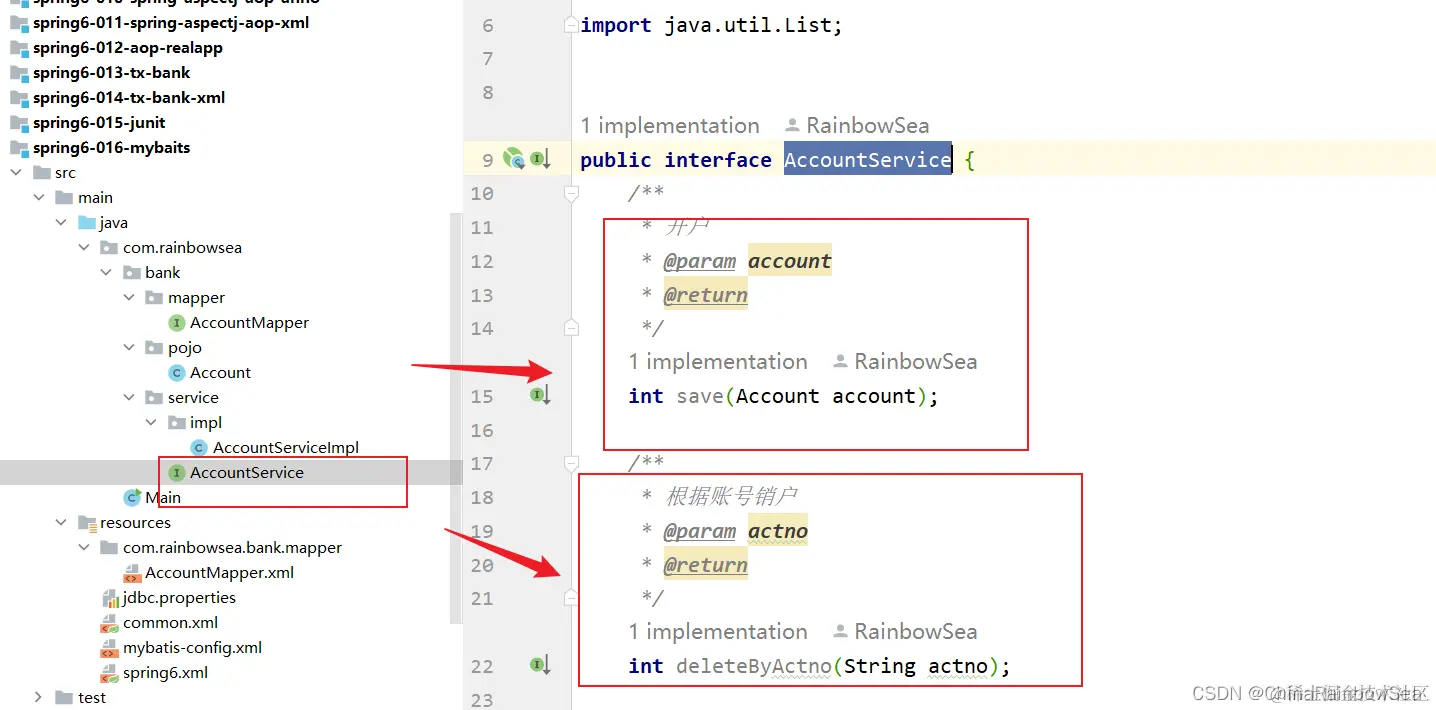Image resolution: width=1436 pixels, height=710 pixels.
Task: Collapse the pojo package chevron
Action: point(129,348)
